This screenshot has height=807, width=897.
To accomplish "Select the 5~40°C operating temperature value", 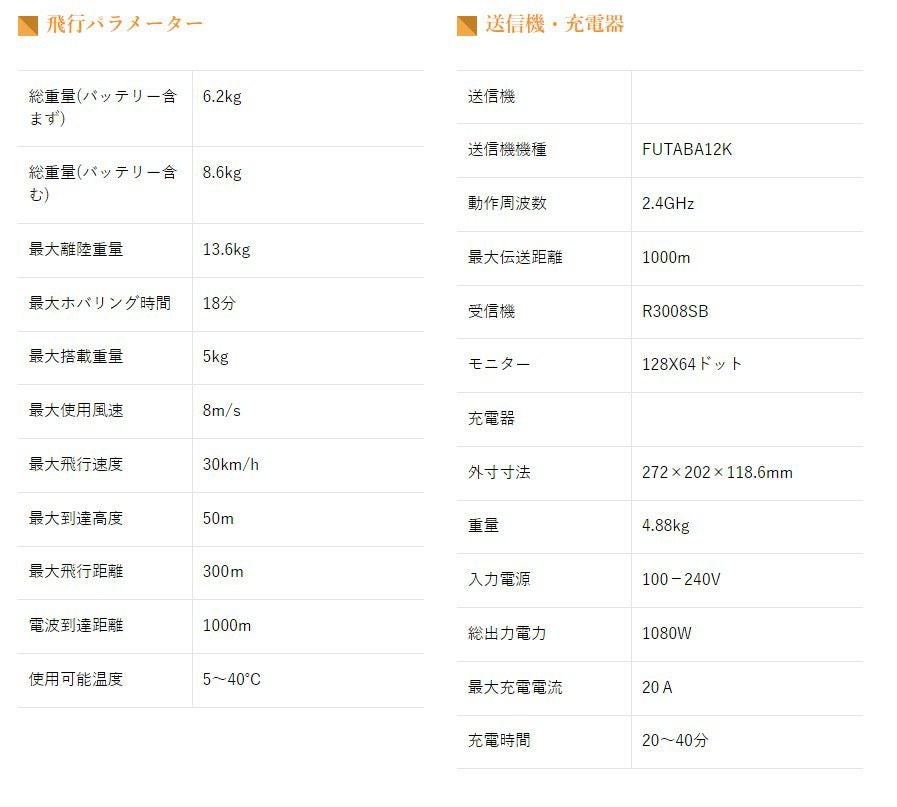I will click(231, 679).
